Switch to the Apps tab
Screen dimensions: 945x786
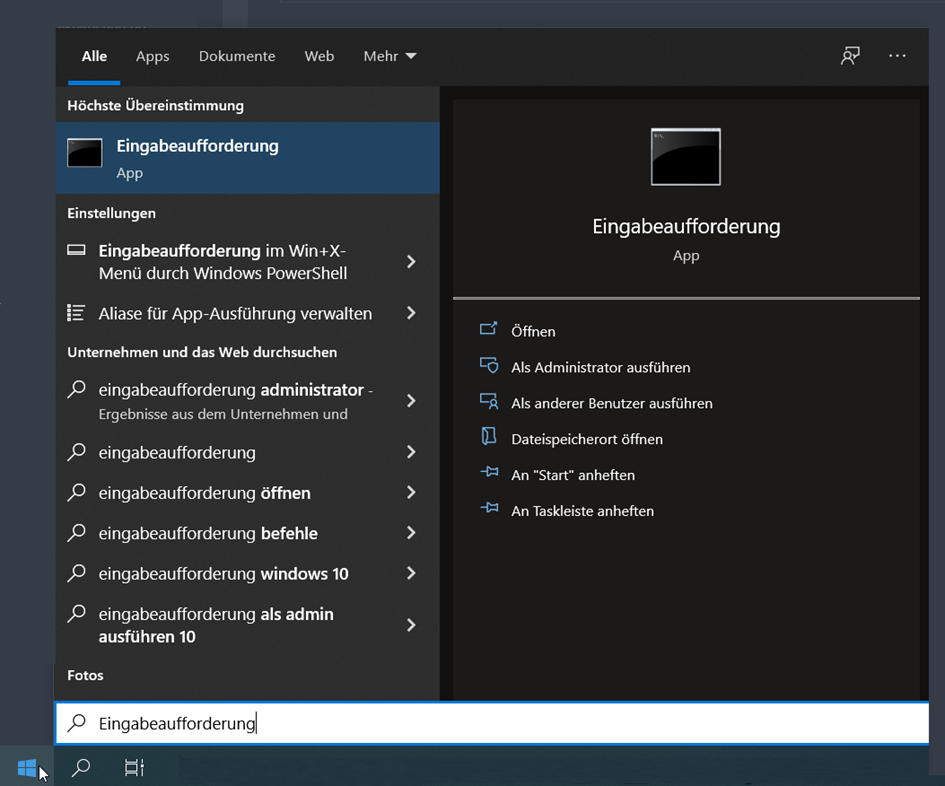tap(153, 56)
